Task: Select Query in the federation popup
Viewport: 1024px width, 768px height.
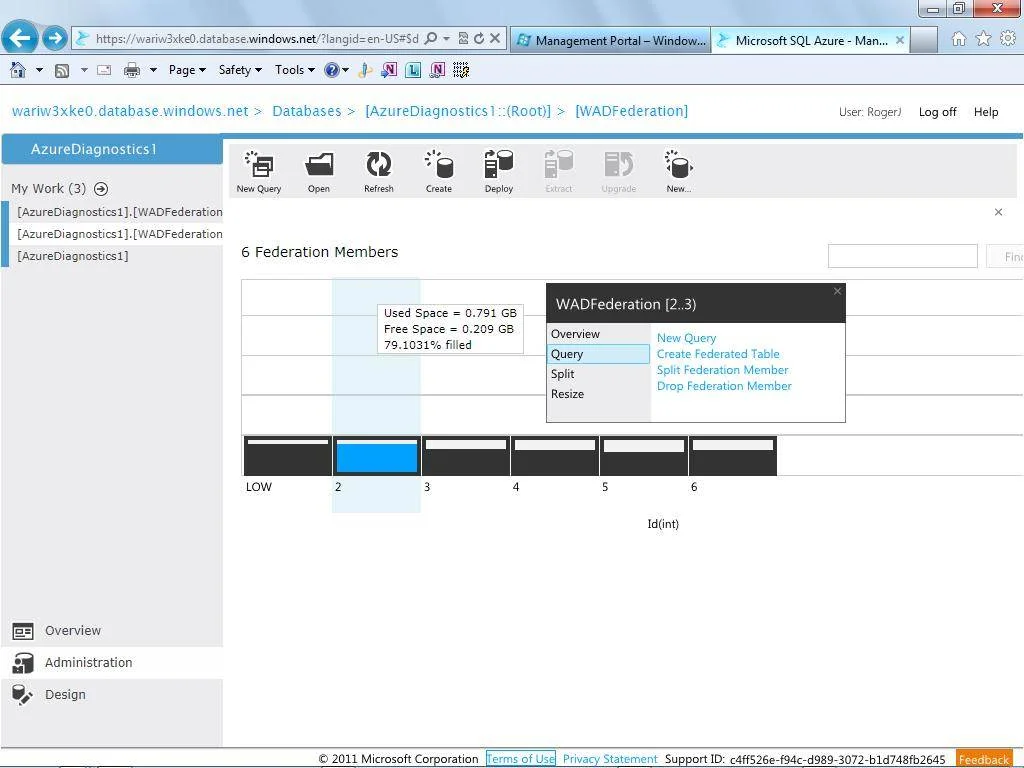Action: tap(599, 354)
